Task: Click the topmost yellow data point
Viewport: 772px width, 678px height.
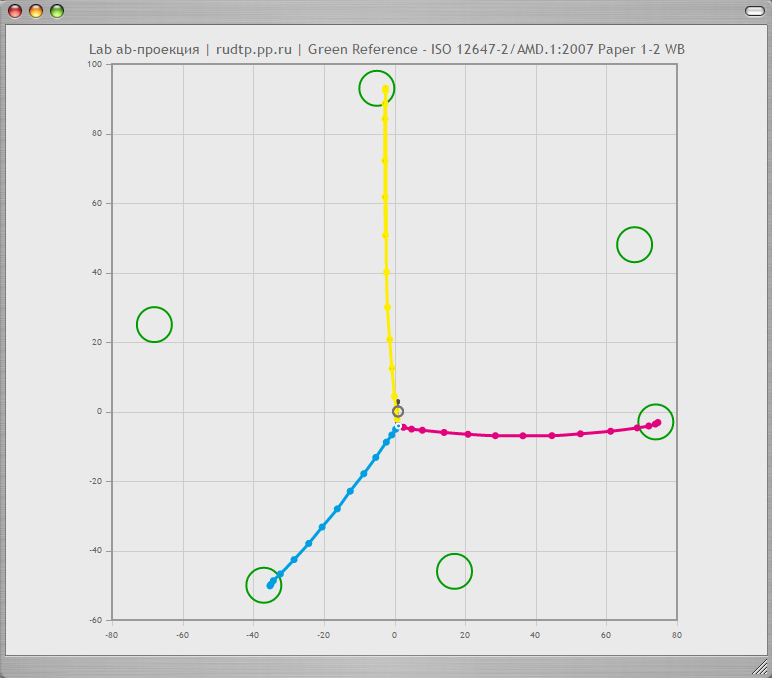Action: 386,89
